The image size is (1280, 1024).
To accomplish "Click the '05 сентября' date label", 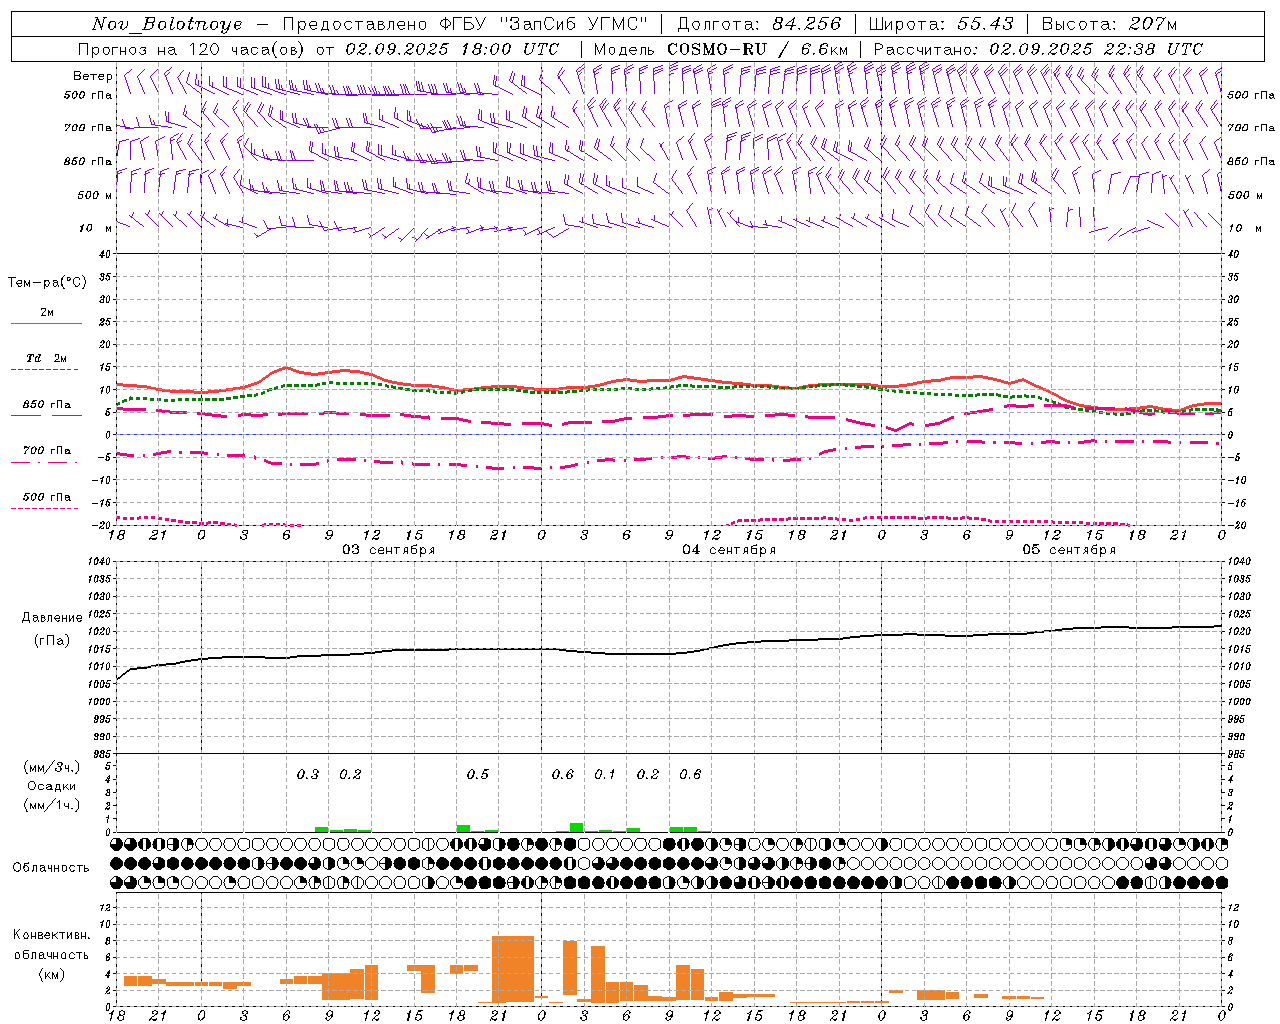I will pos(1069,550).
